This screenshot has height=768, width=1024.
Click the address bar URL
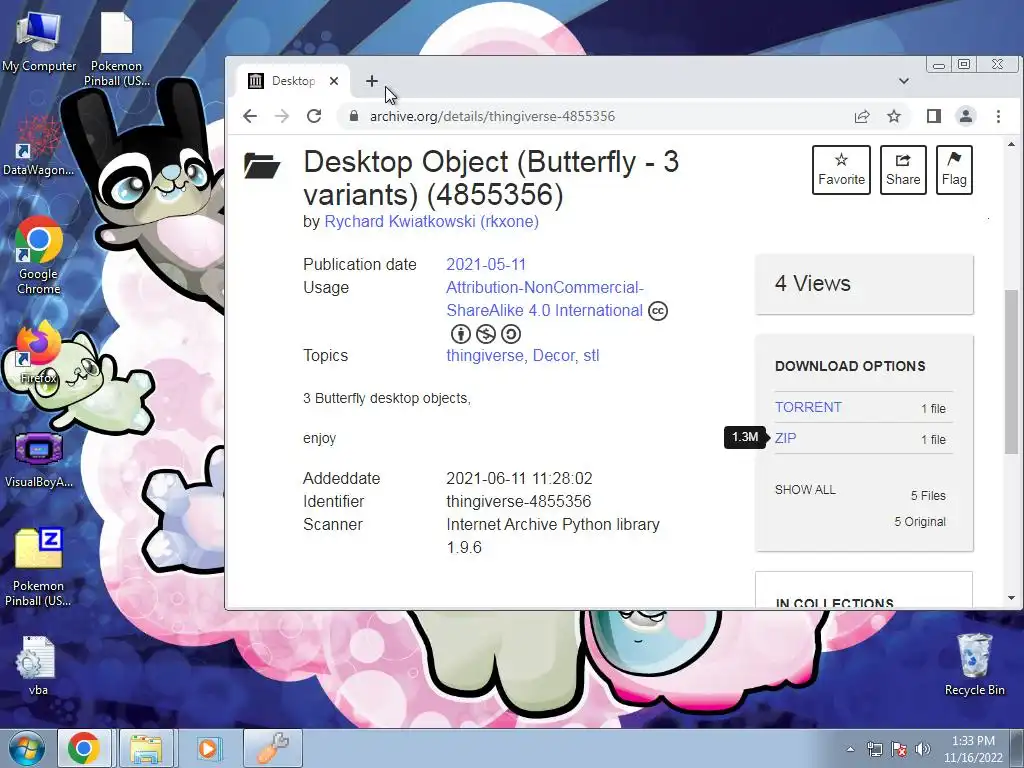point(492,116)
